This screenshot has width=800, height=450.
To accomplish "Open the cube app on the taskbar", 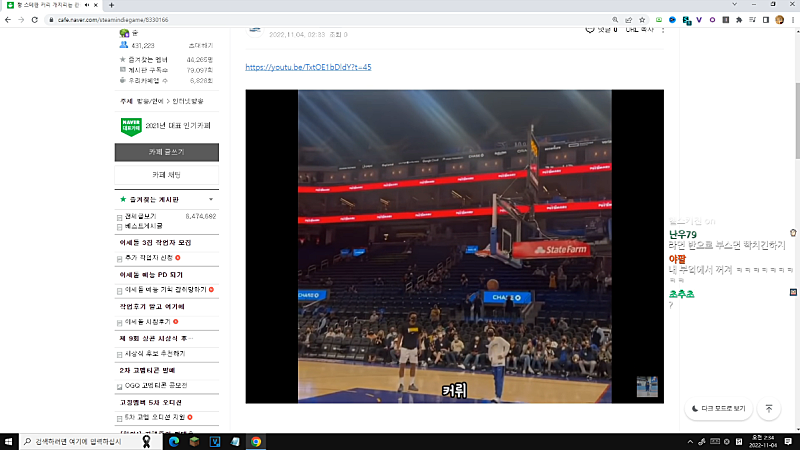I will pos(194,442).
